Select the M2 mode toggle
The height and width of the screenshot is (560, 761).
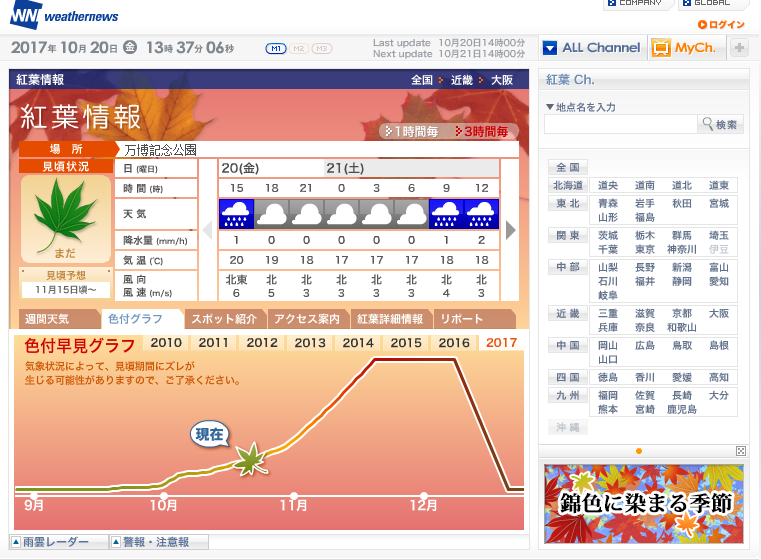tap(298, 48)
